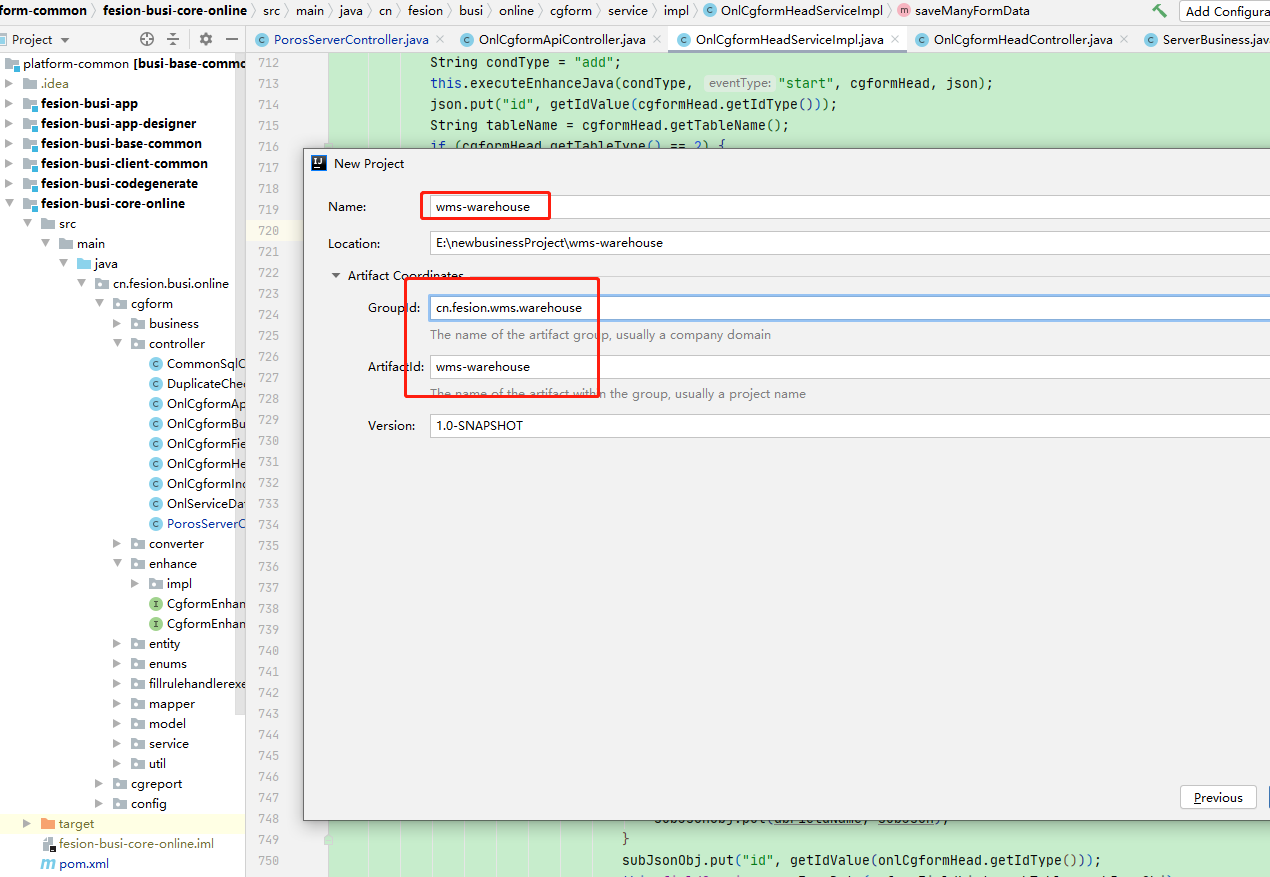Click the Version input field

tap(849, 425)
